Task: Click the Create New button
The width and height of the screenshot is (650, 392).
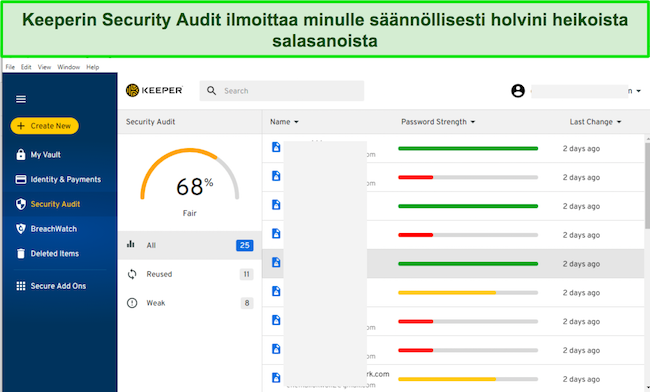Action: point(44,126)
